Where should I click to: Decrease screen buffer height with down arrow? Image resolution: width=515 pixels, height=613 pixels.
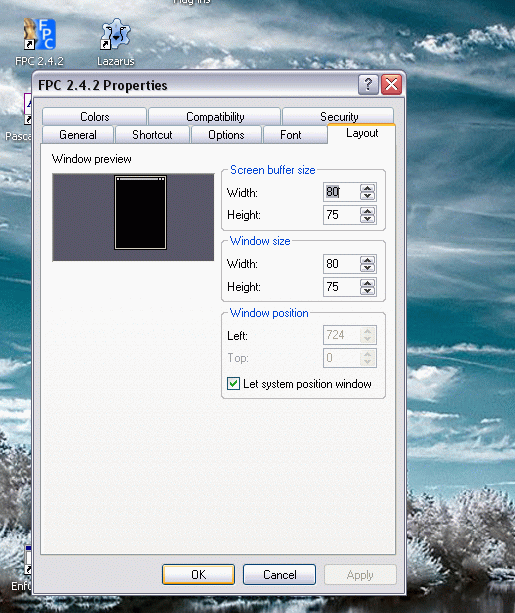coord(368,219)
